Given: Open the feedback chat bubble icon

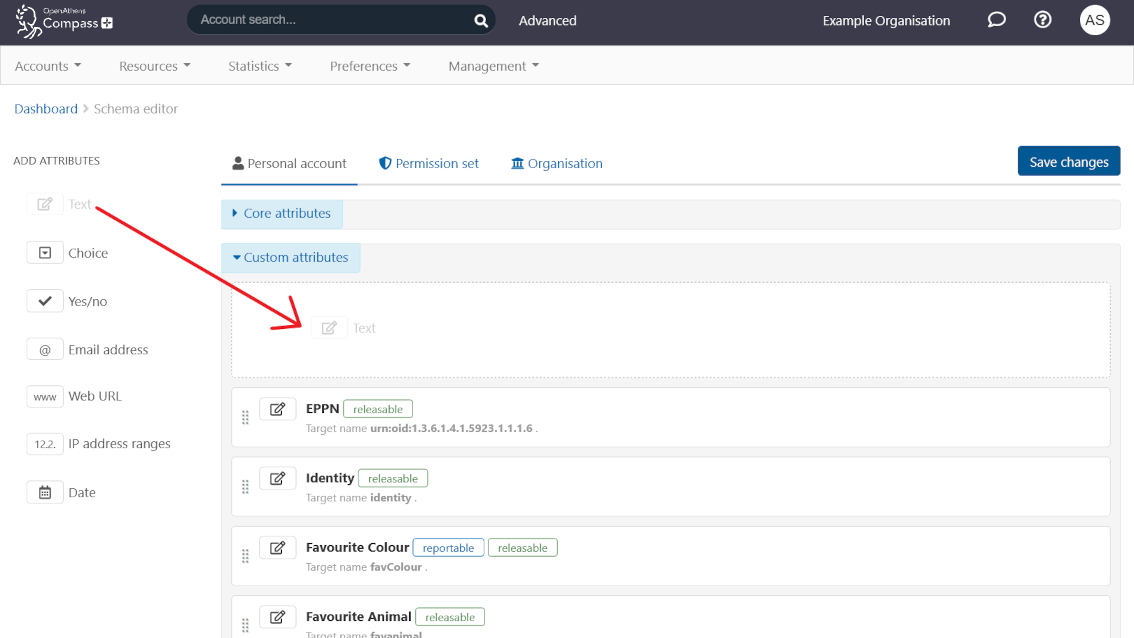Looking at the screenshot, I should [x=996, y=20].
